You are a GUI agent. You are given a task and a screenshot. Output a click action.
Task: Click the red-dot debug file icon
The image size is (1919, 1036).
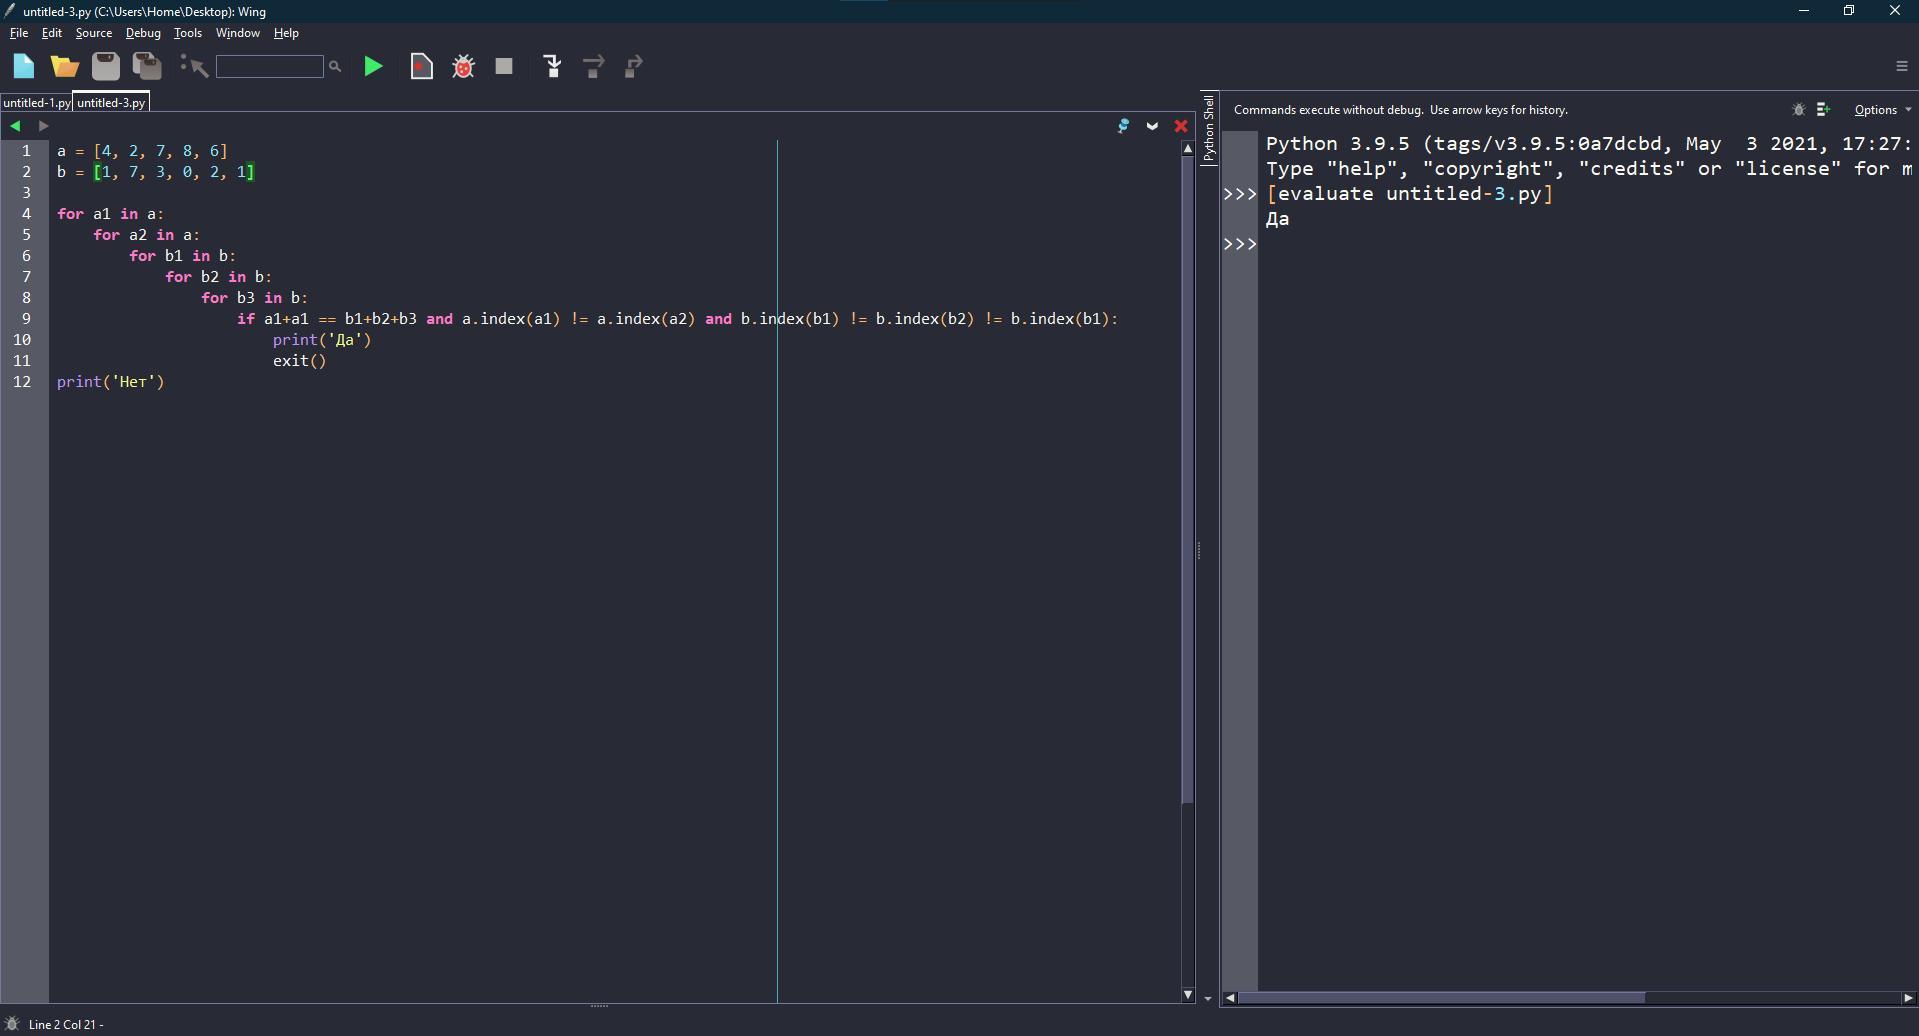pyautogui.click(x=421, y=67)
